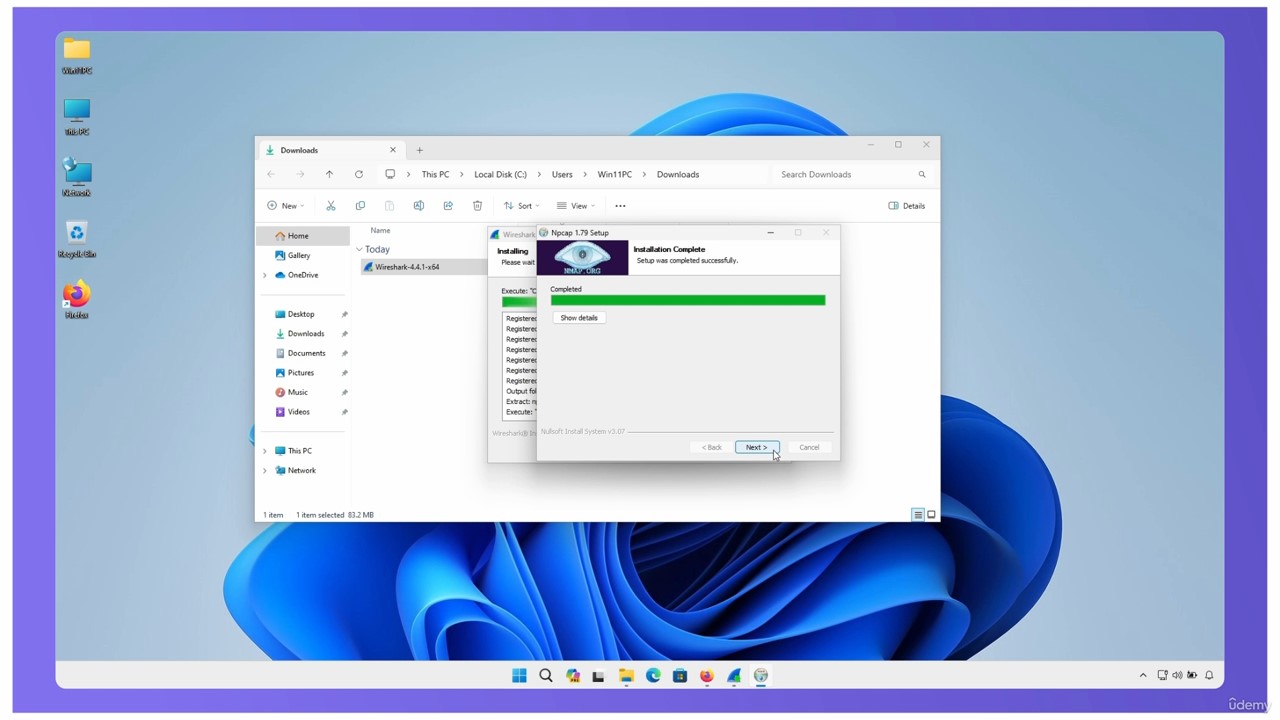This screenshot has width=1280, height=720.
Task: Click Wireshark shark fin taskbar icon
Action: click(x=734, y=676)
